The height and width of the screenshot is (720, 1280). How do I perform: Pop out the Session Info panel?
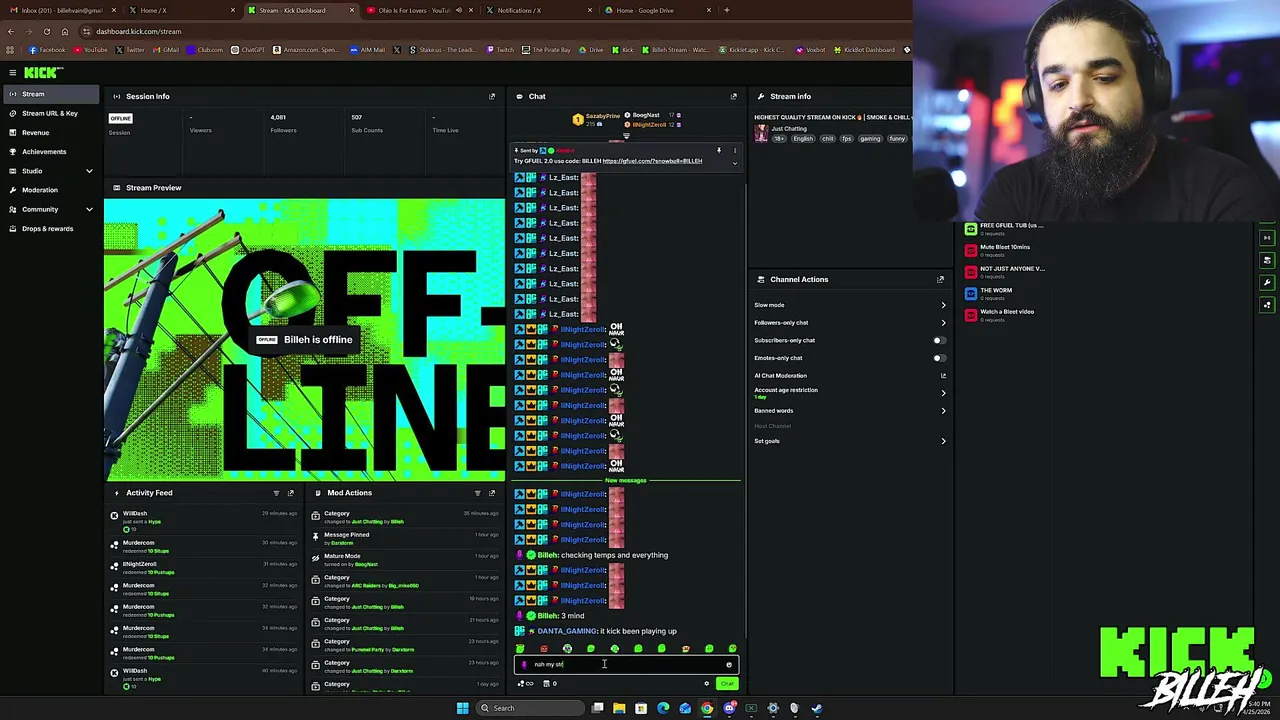(x=492, y=96)
